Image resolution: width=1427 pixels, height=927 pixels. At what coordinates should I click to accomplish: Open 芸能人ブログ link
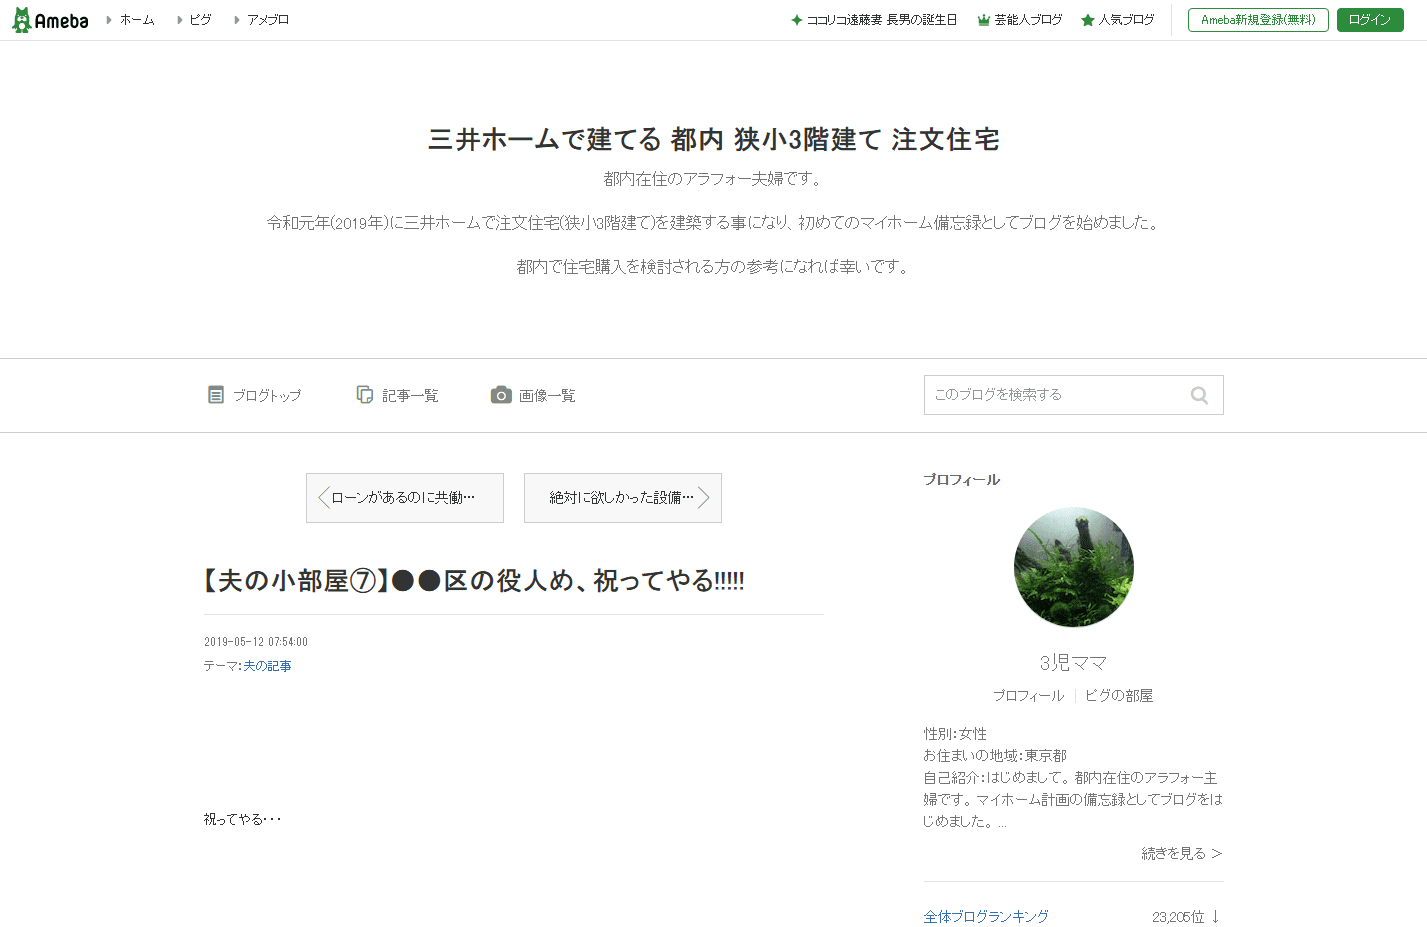click(x=1028, y=20)
